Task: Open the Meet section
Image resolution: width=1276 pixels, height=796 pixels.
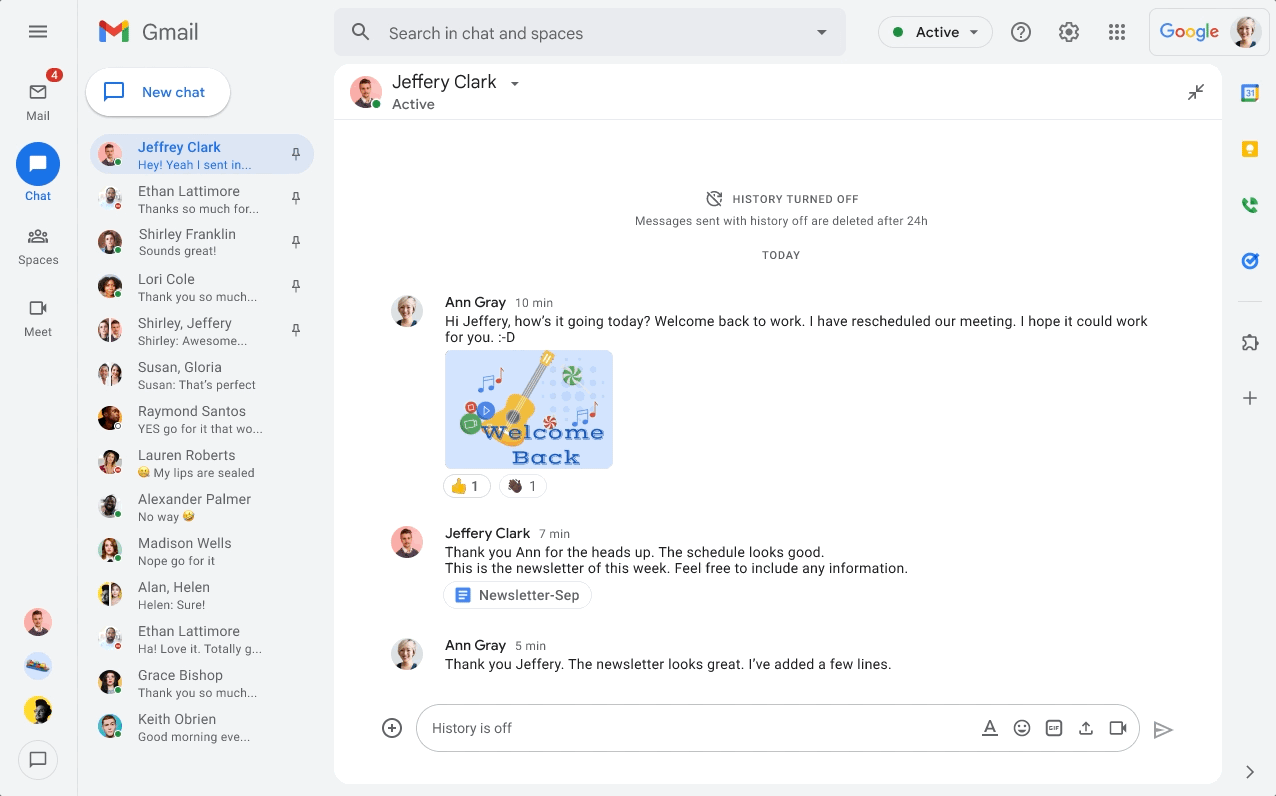Action: (38, 316)
